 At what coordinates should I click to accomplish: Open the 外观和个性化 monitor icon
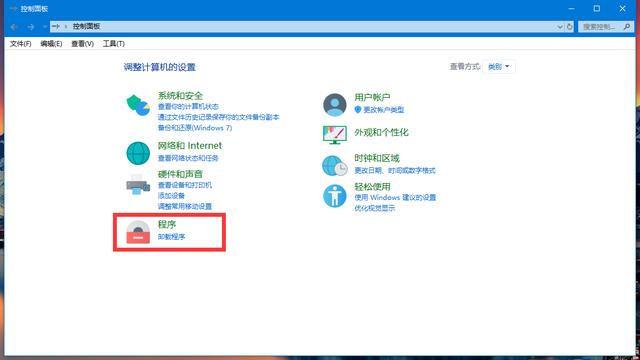[x=335, y=135]
